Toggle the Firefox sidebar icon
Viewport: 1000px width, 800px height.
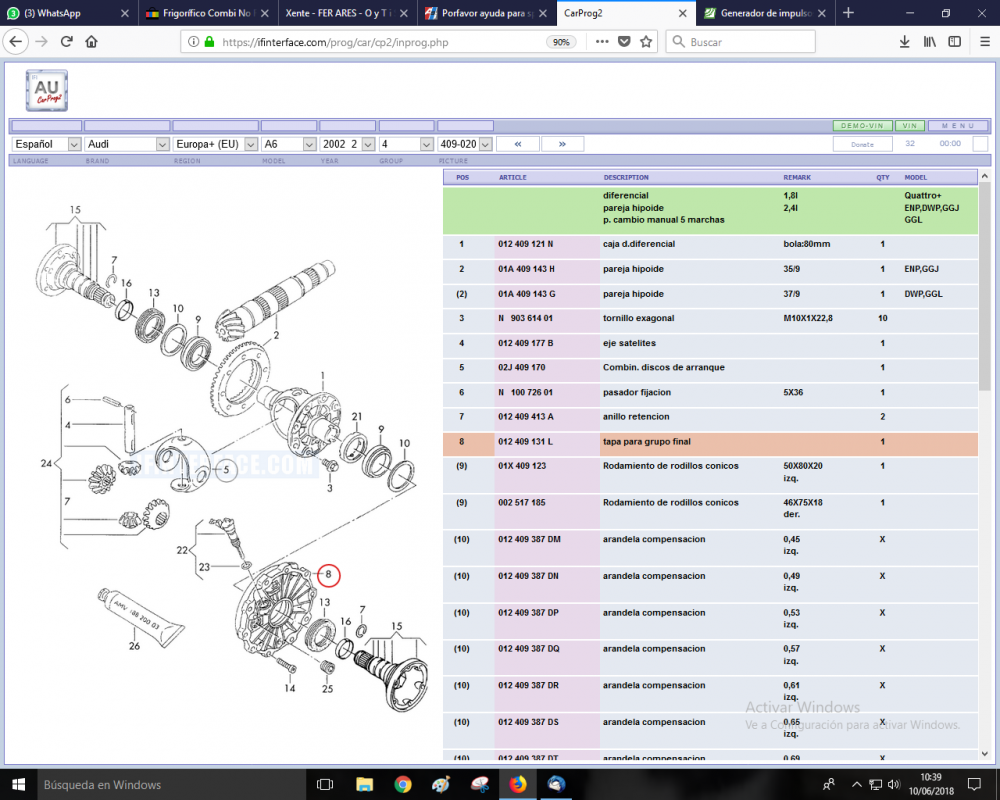coord(955,42)
